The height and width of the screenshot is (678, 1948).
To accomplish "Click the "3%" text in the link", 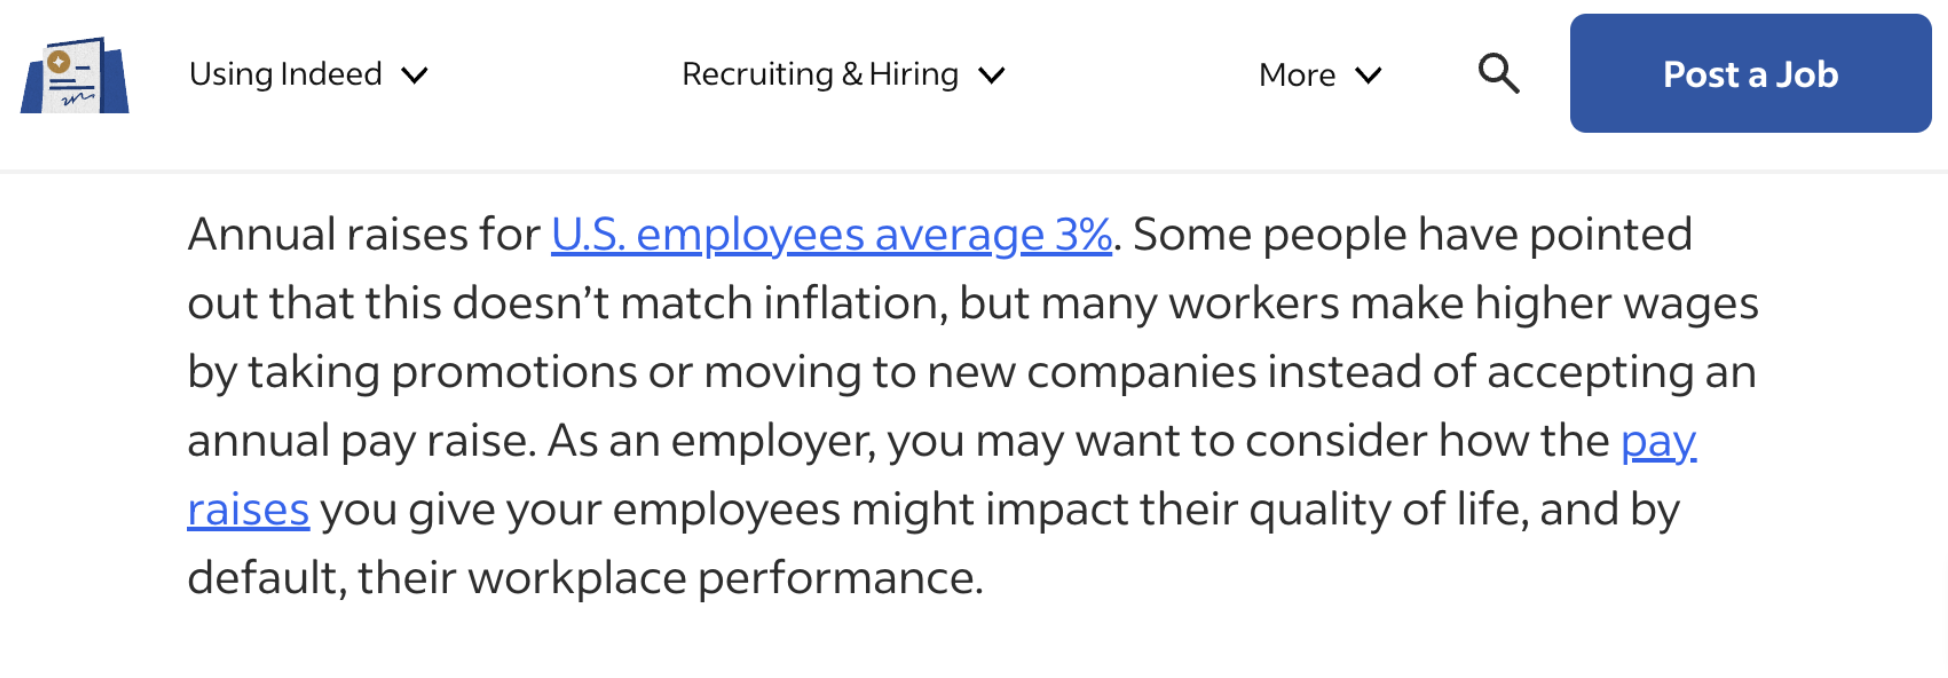I will click(x=1083, y=234).
